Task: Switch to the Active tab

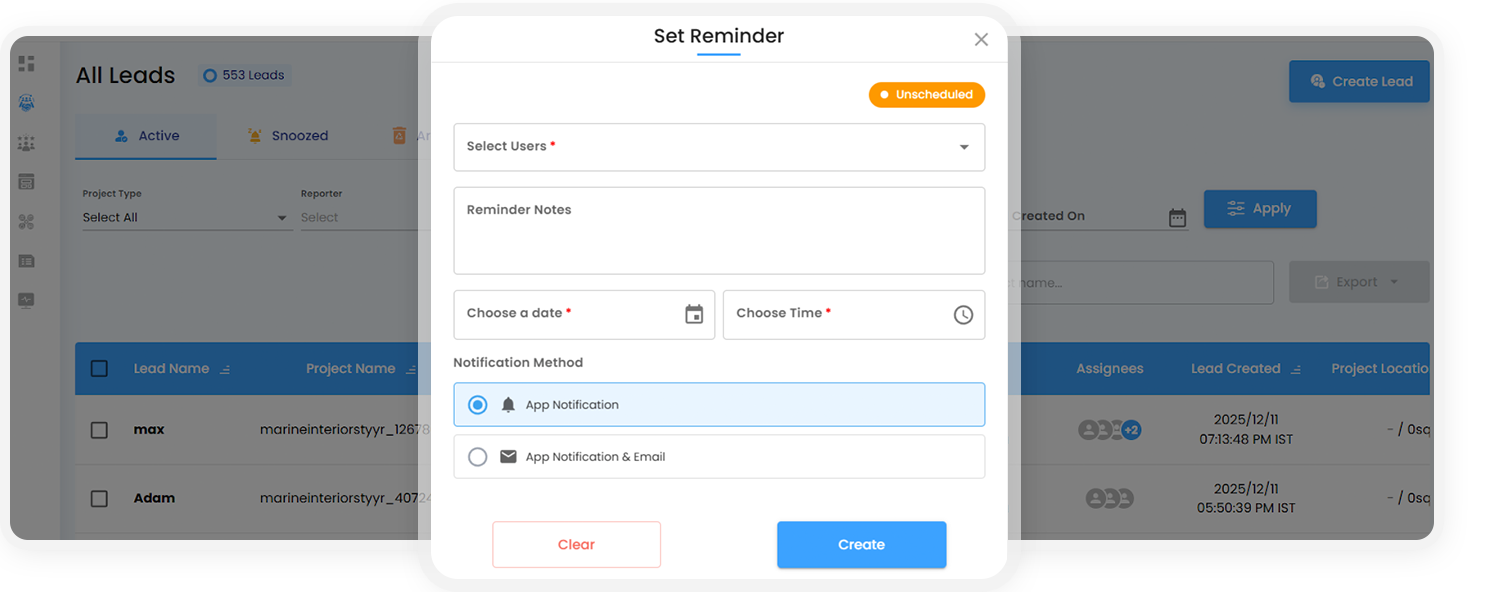Action: coord(146,136)
